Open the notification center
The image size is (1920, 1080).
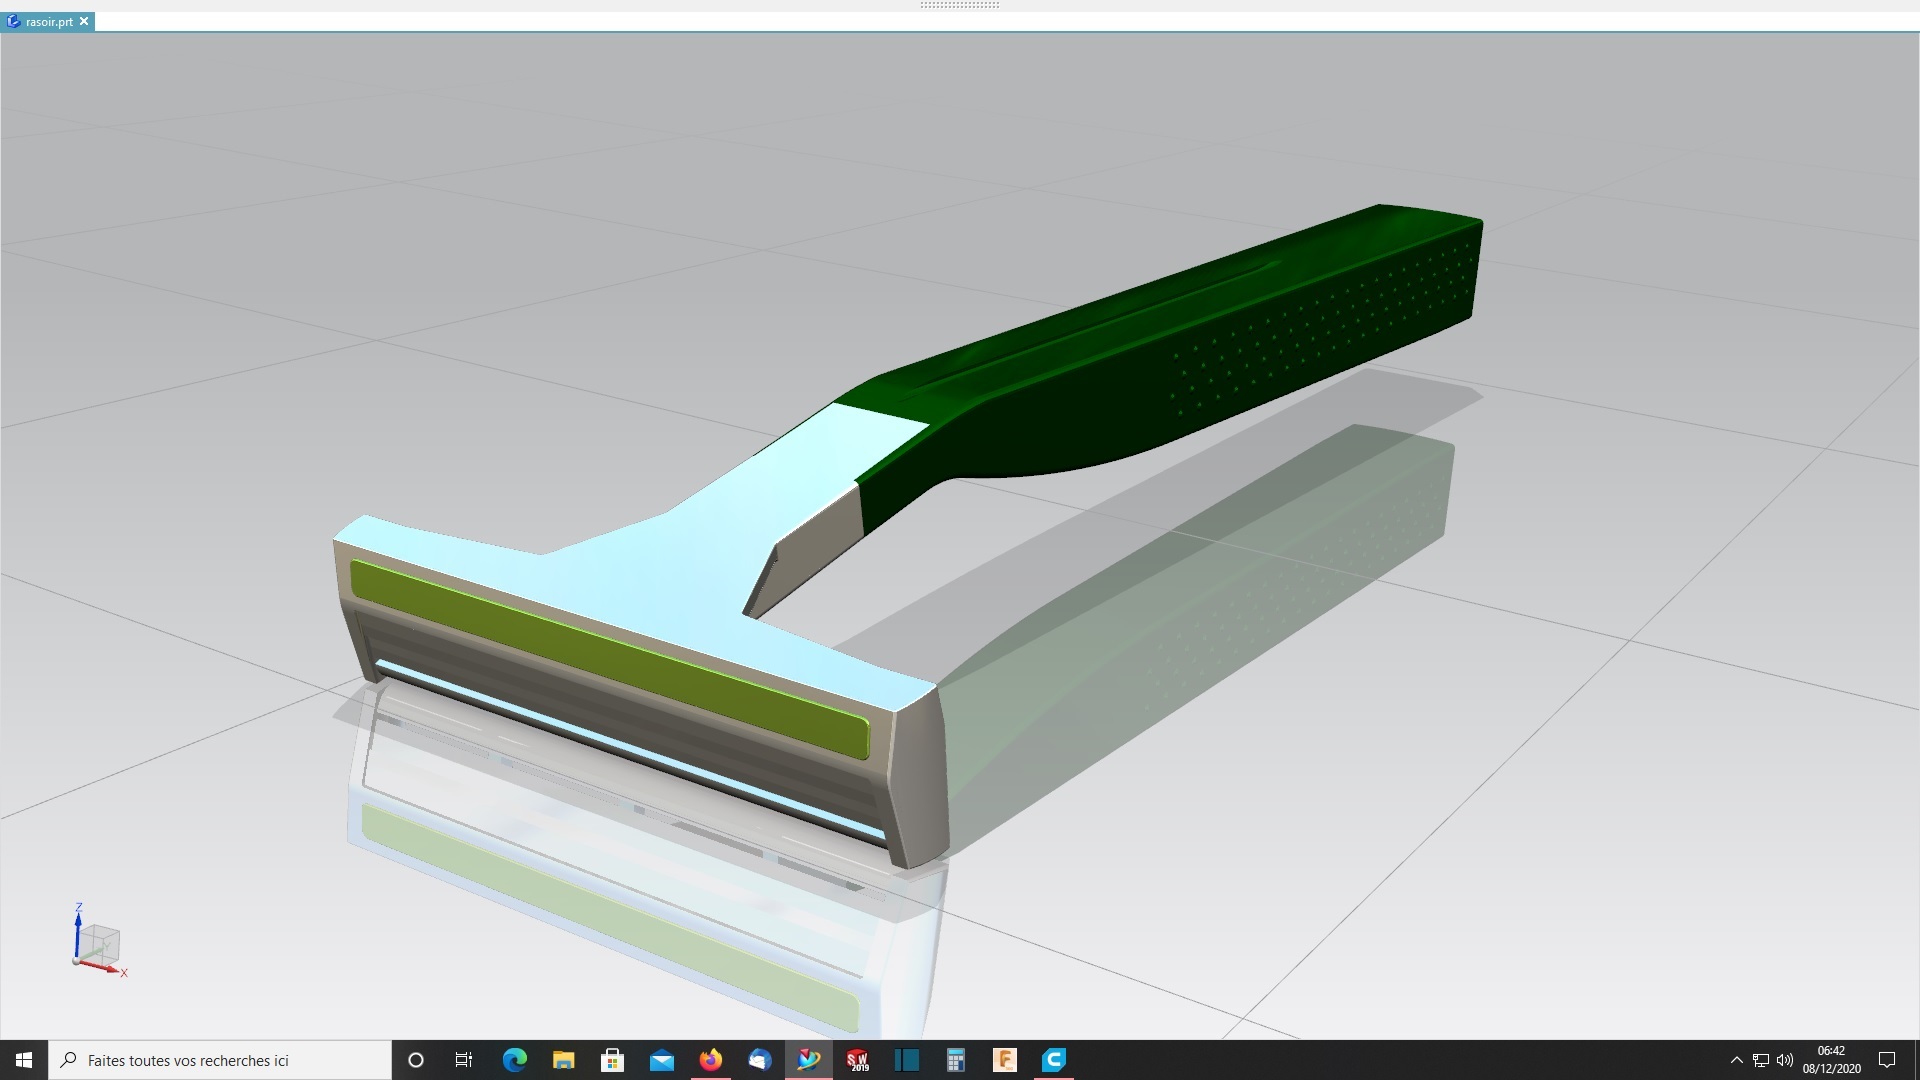tap(1887, 1060)
